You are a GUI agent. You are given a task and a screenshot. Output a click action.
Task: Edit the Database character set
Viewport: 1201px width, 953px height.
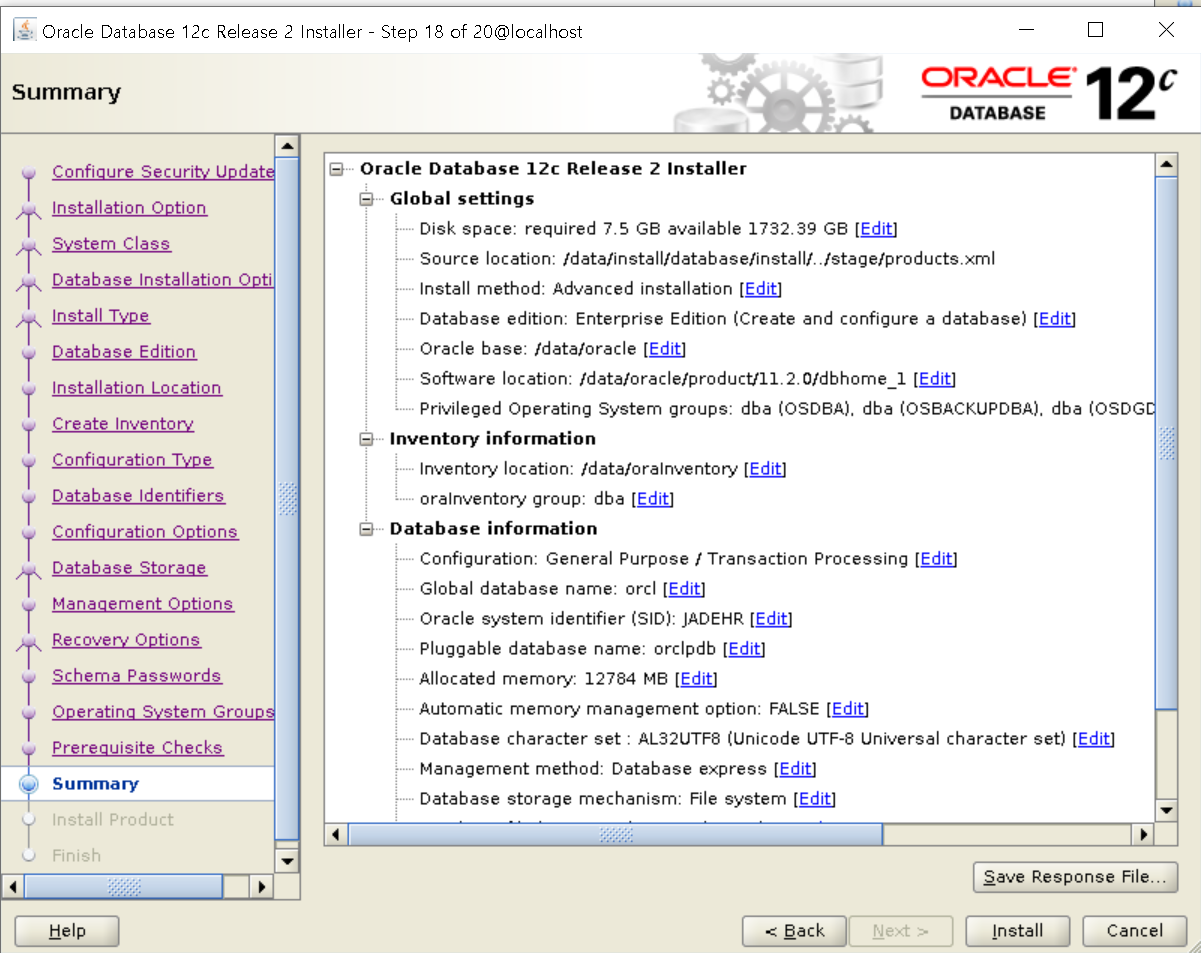[x=1094, y=739]
